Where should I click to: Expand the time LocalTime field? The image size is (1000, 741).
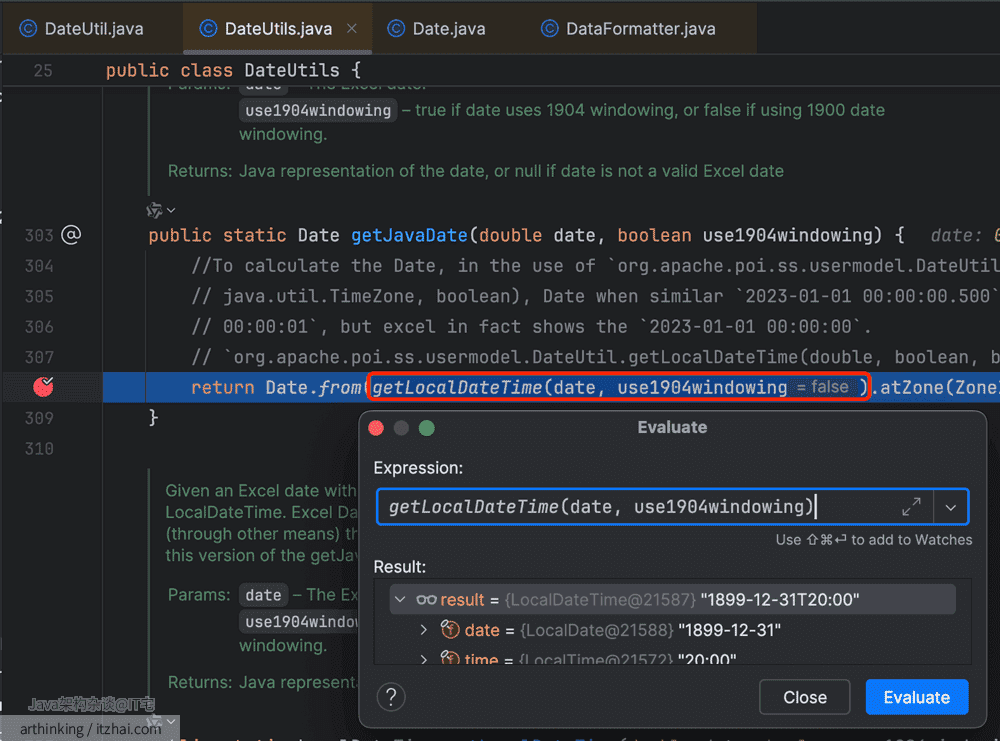point(423,658)
